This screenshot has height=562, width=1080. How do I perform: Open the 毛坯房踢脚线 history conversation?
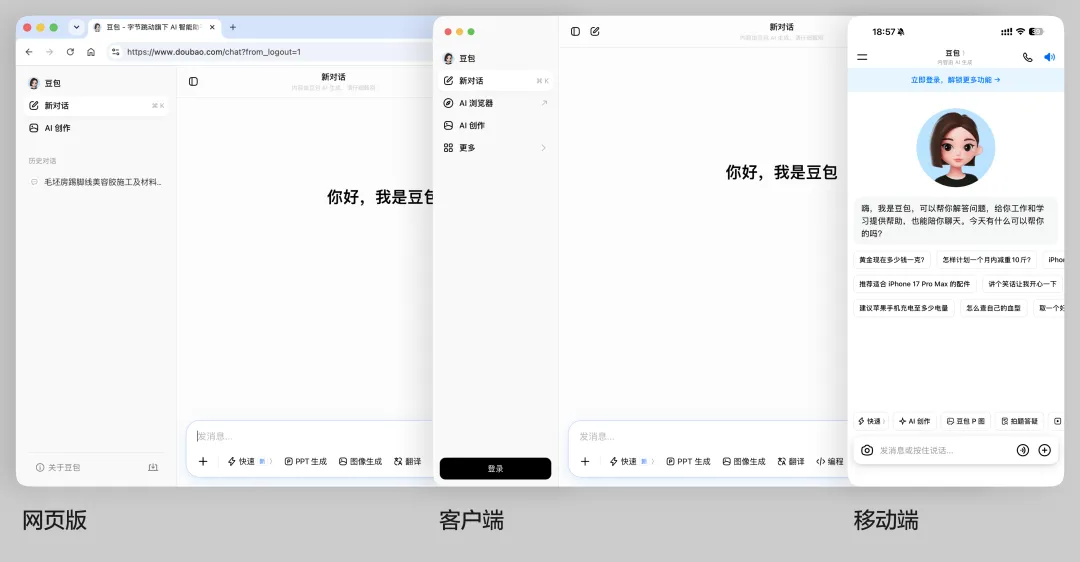tap(96, 182)
